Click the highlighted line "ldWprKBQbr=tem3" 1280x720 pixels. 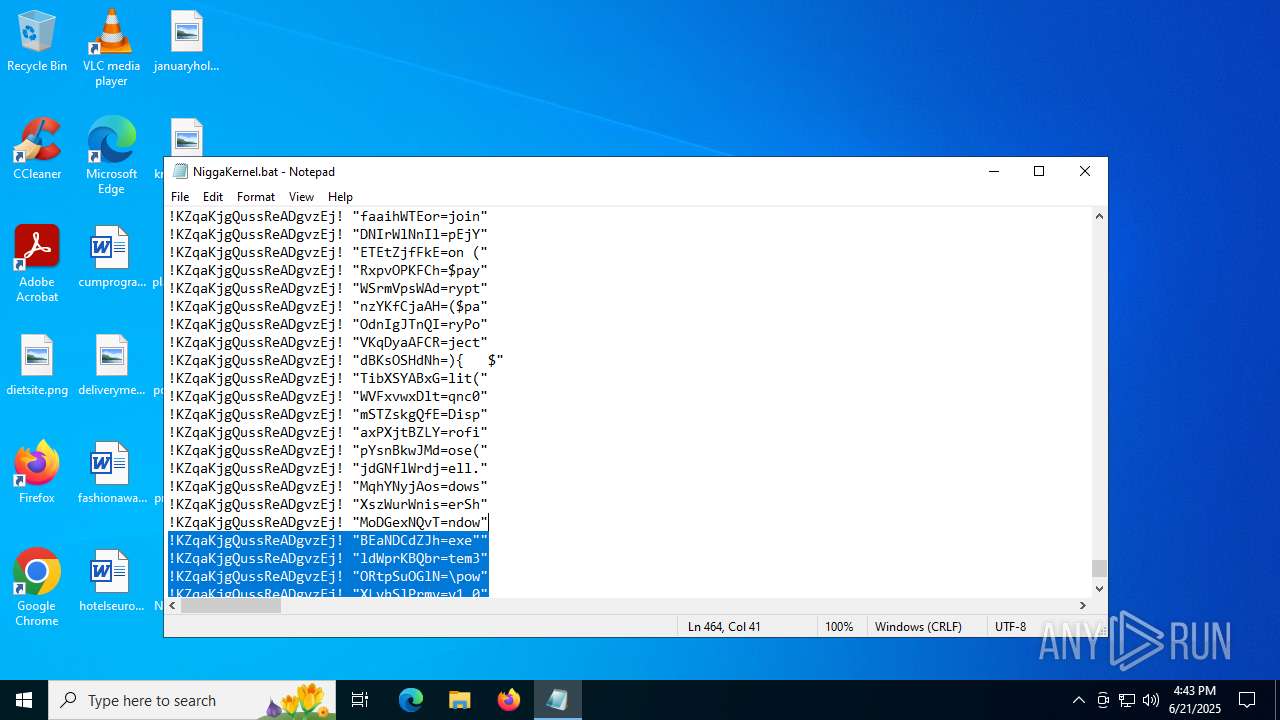(328, 558)
